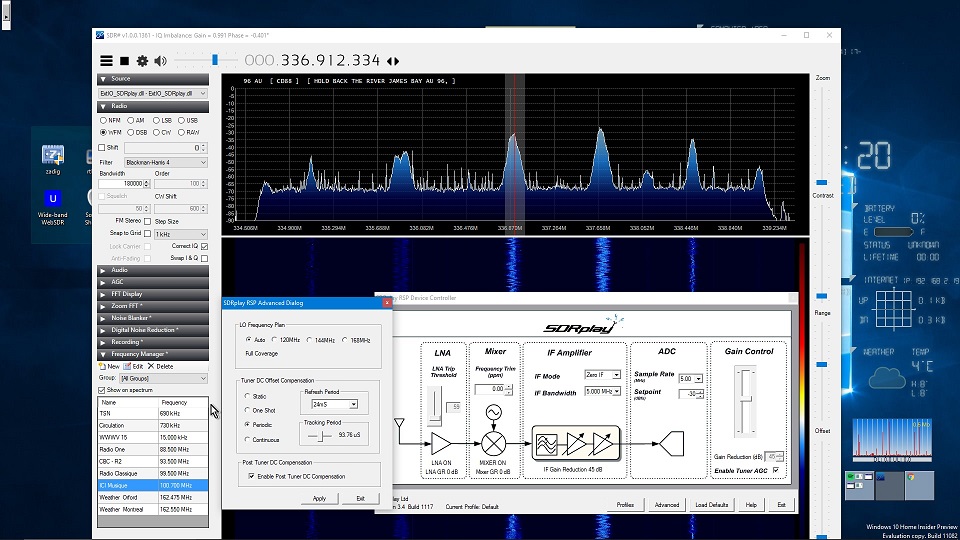Click the IF filter amplifier block
The height and width of the screenshot is (540, 960).
576,443
